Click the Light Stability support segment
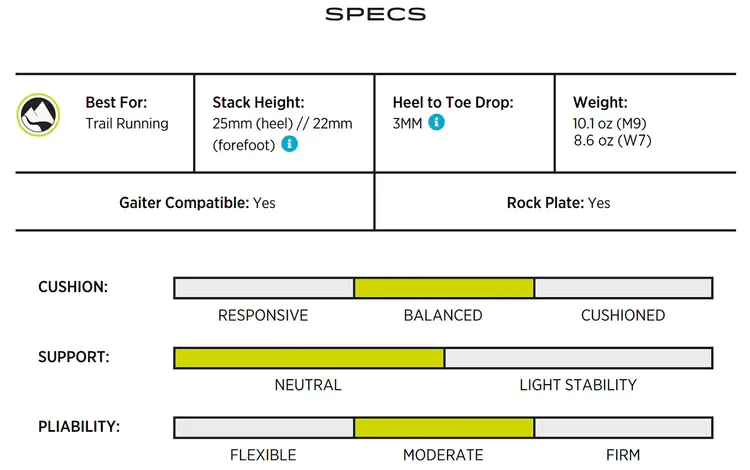The width and height of the screenshot is (750, 470). [578, 358]
